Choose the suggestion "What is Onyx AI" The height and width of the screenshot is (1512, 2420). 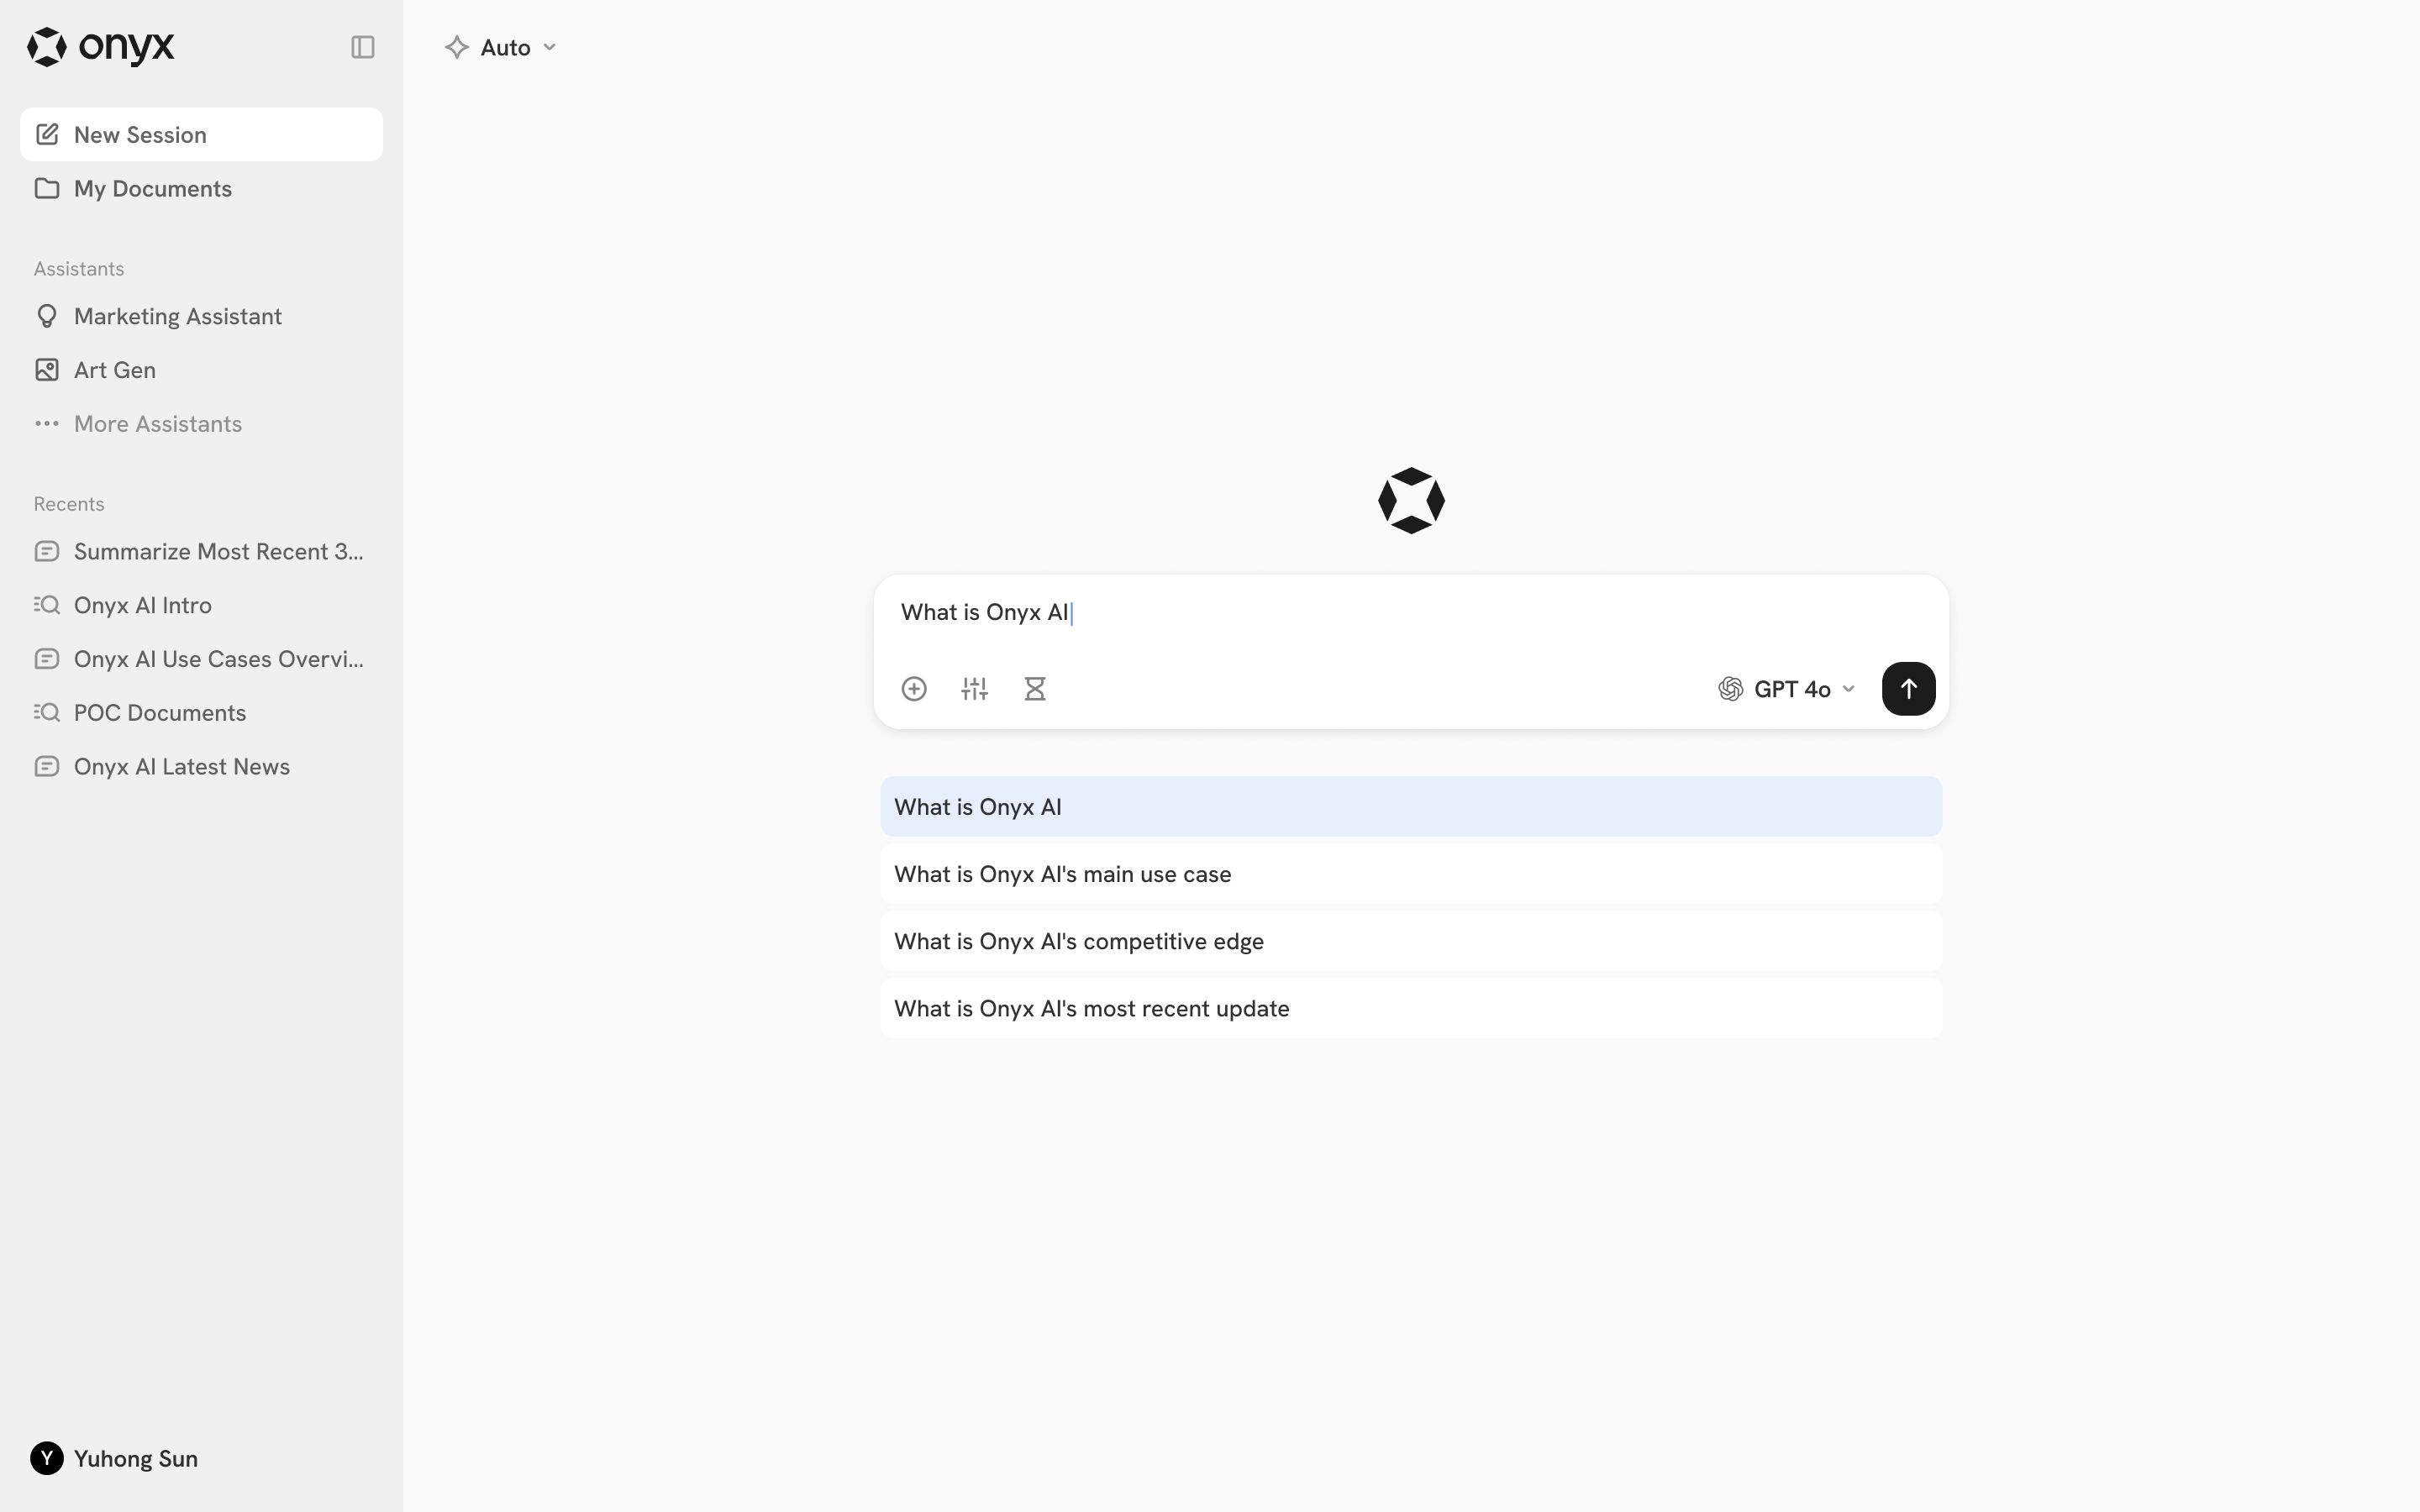click(1411, 807)
